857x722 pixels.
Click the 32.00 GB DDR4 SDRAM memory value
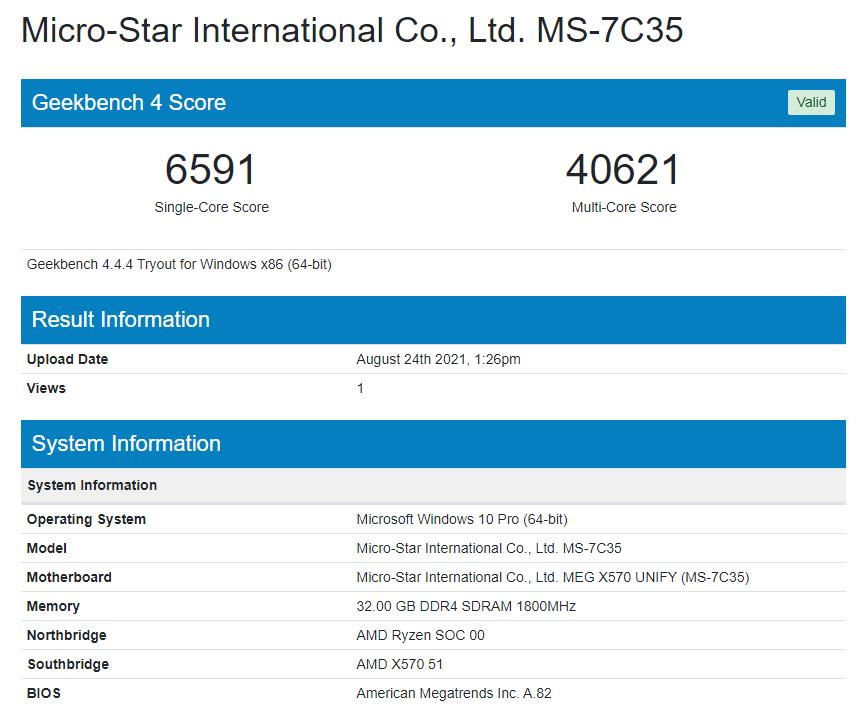click(465, 606)
